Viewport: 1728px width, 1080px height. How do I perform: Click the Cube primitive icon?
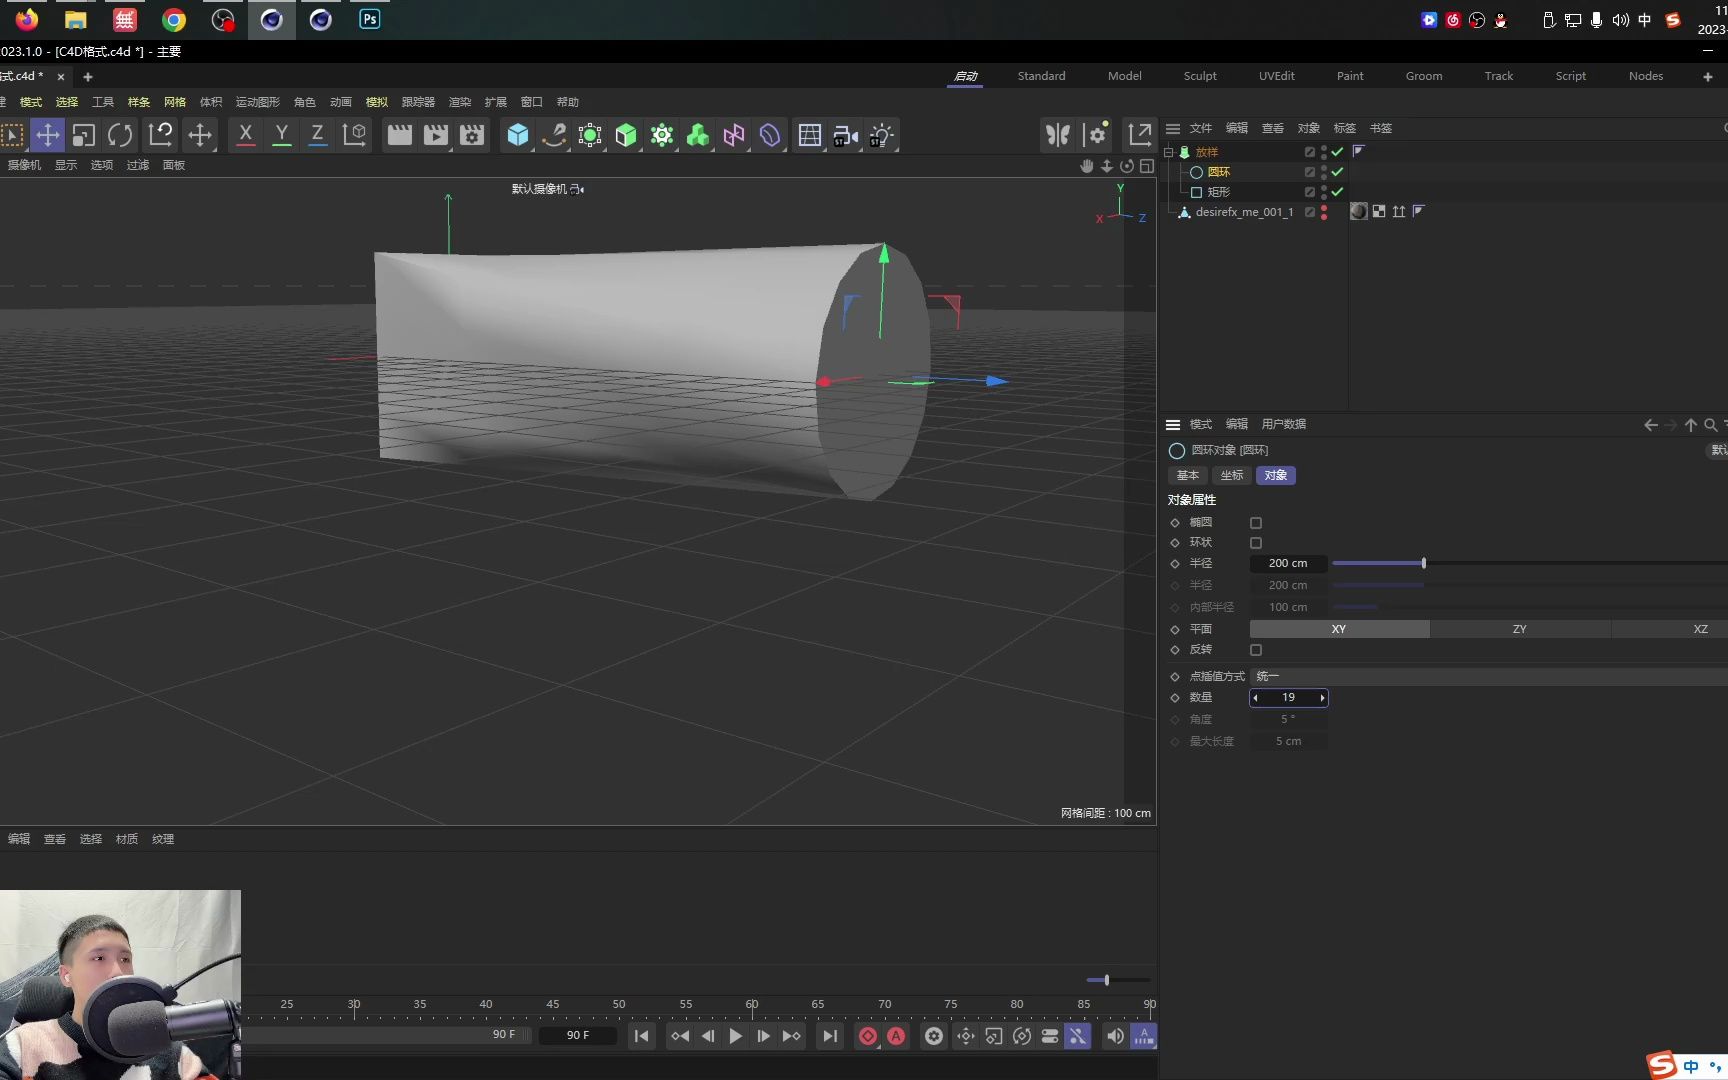[x=517, y=135]
